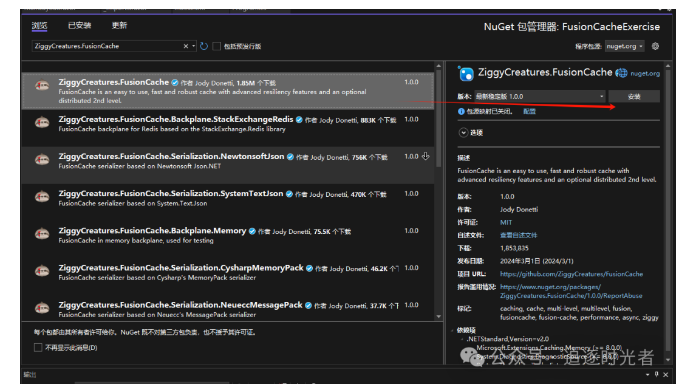Click the FusionCache logo in details pane
The height and width of the screenshot is (390, 685).
point(466,73)
